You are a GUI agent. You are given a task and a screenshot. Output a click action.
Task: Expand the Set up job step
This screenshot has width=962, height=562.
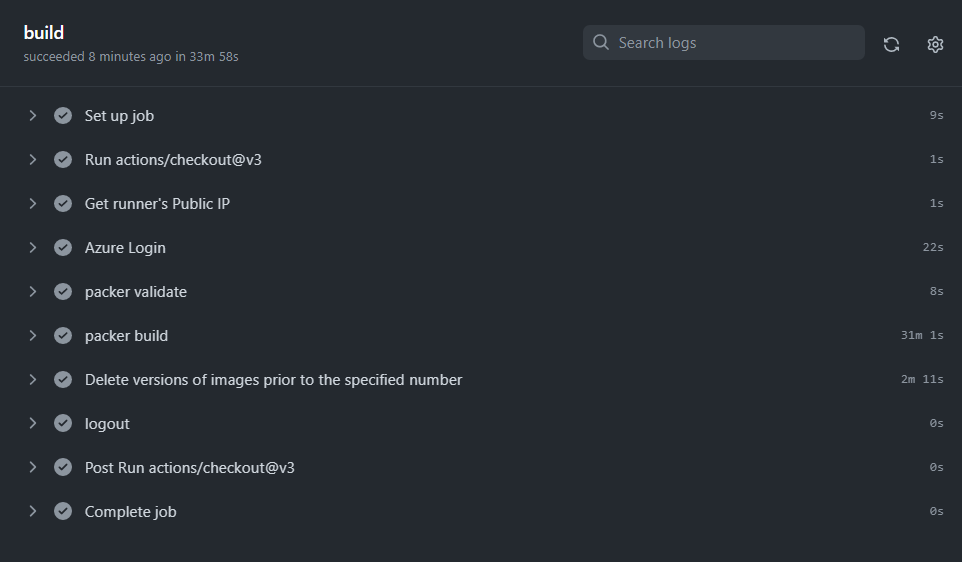pos(33,116)
